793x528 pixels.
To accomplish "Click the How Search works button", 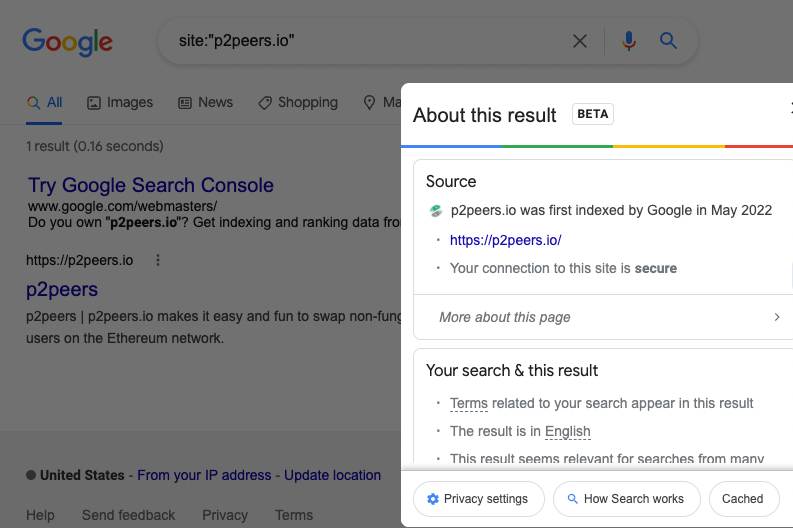I will coord(627,499).
